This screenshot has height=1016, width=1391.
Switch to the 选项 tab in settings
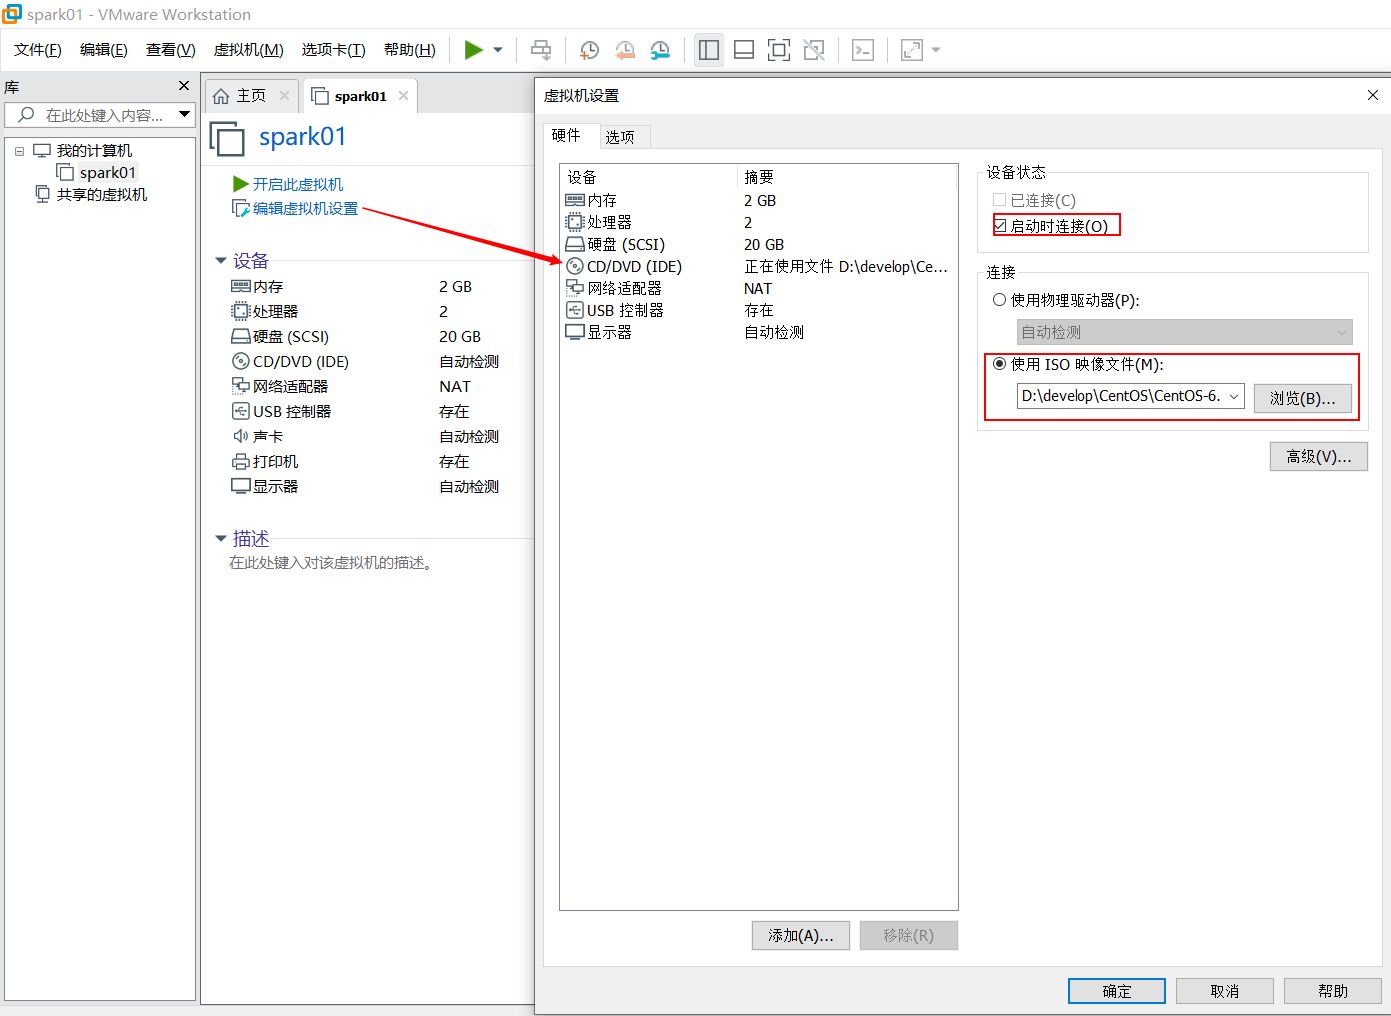tap(620, 137)
